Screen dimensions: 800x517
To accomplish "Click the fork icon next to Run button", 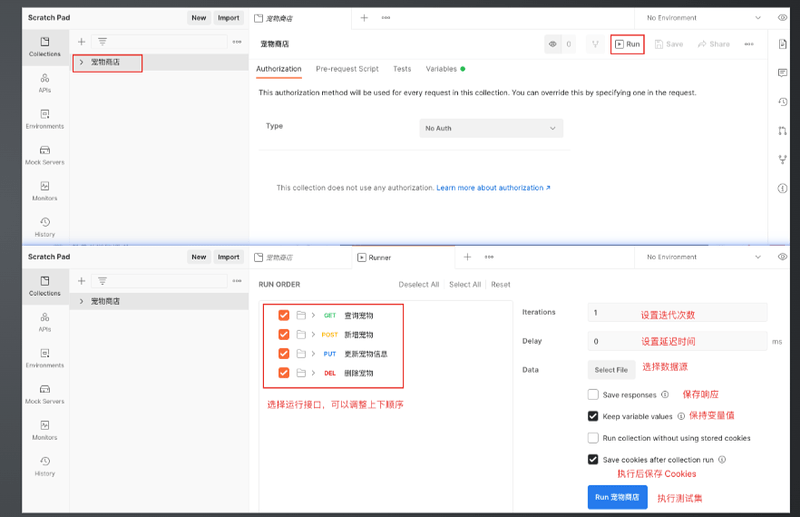I will [595, 44].
